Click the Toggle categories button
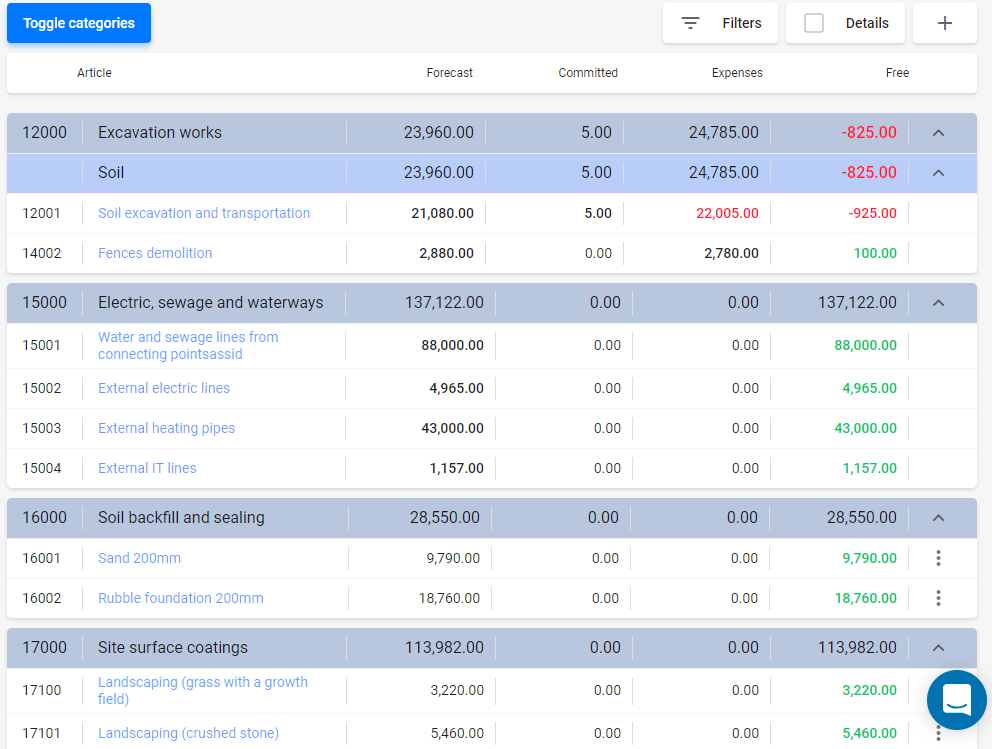 [79, 23]
